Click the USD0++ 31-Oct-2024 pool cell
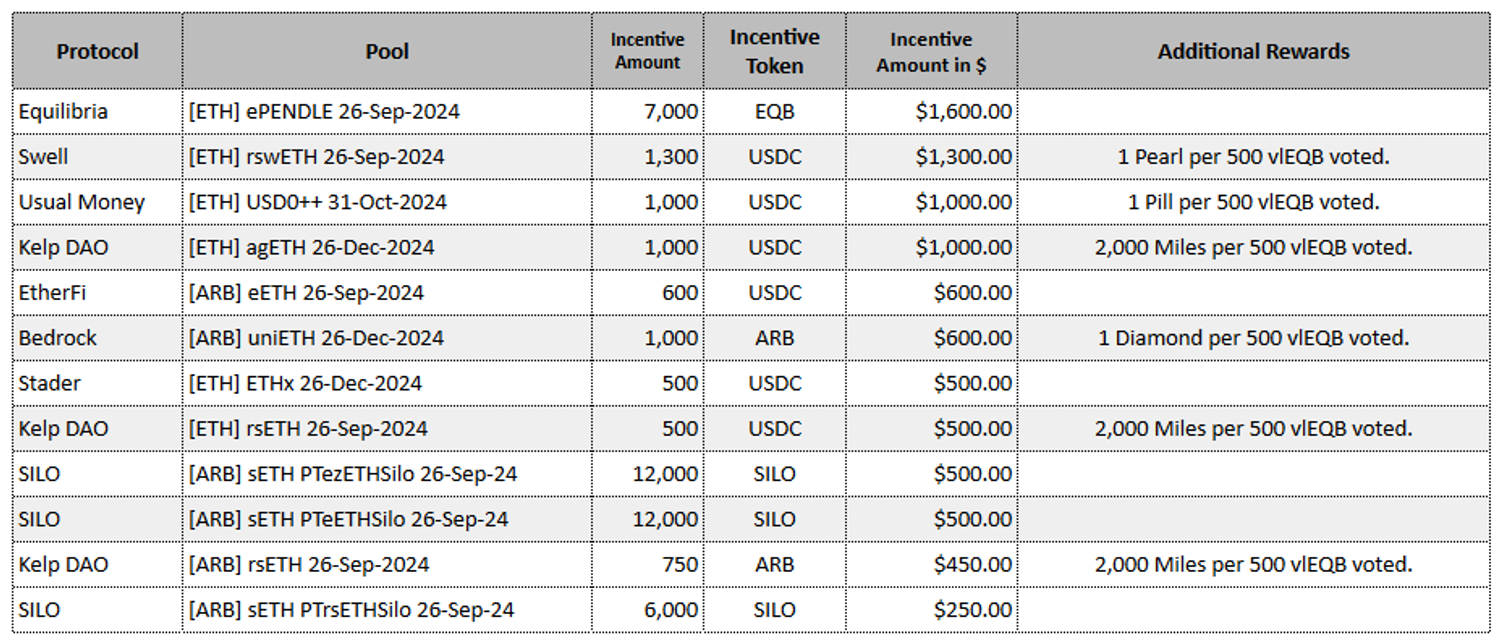 [x=317, y=202]
